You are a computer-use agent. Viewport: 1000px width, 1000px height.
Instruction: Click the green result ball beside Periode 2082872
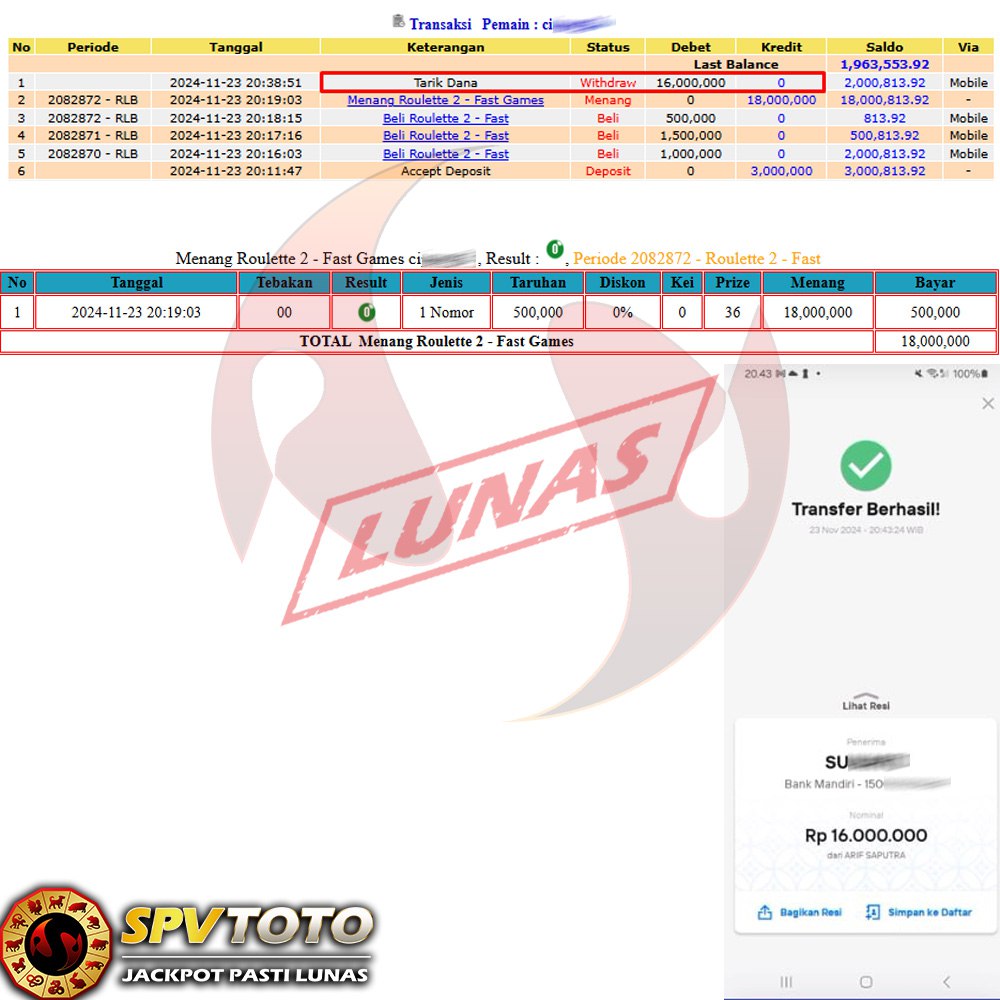pos(555,250)
